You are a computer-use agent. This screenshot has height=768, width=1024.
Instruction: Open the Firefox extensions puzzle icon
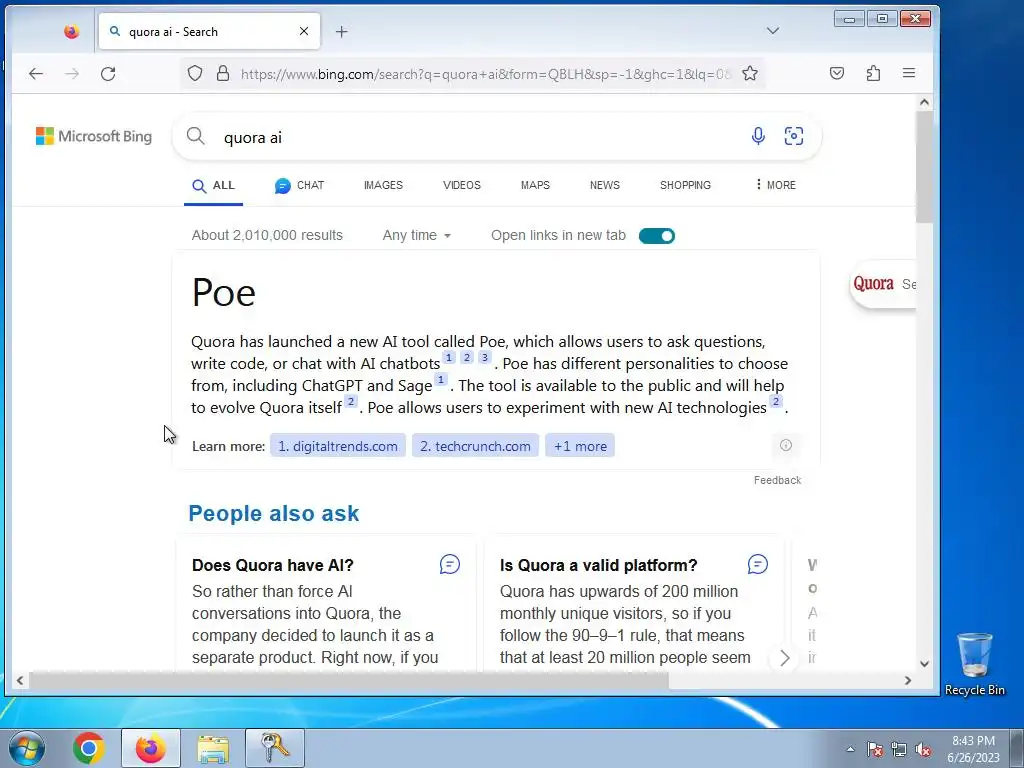click(x=873, y=73)
